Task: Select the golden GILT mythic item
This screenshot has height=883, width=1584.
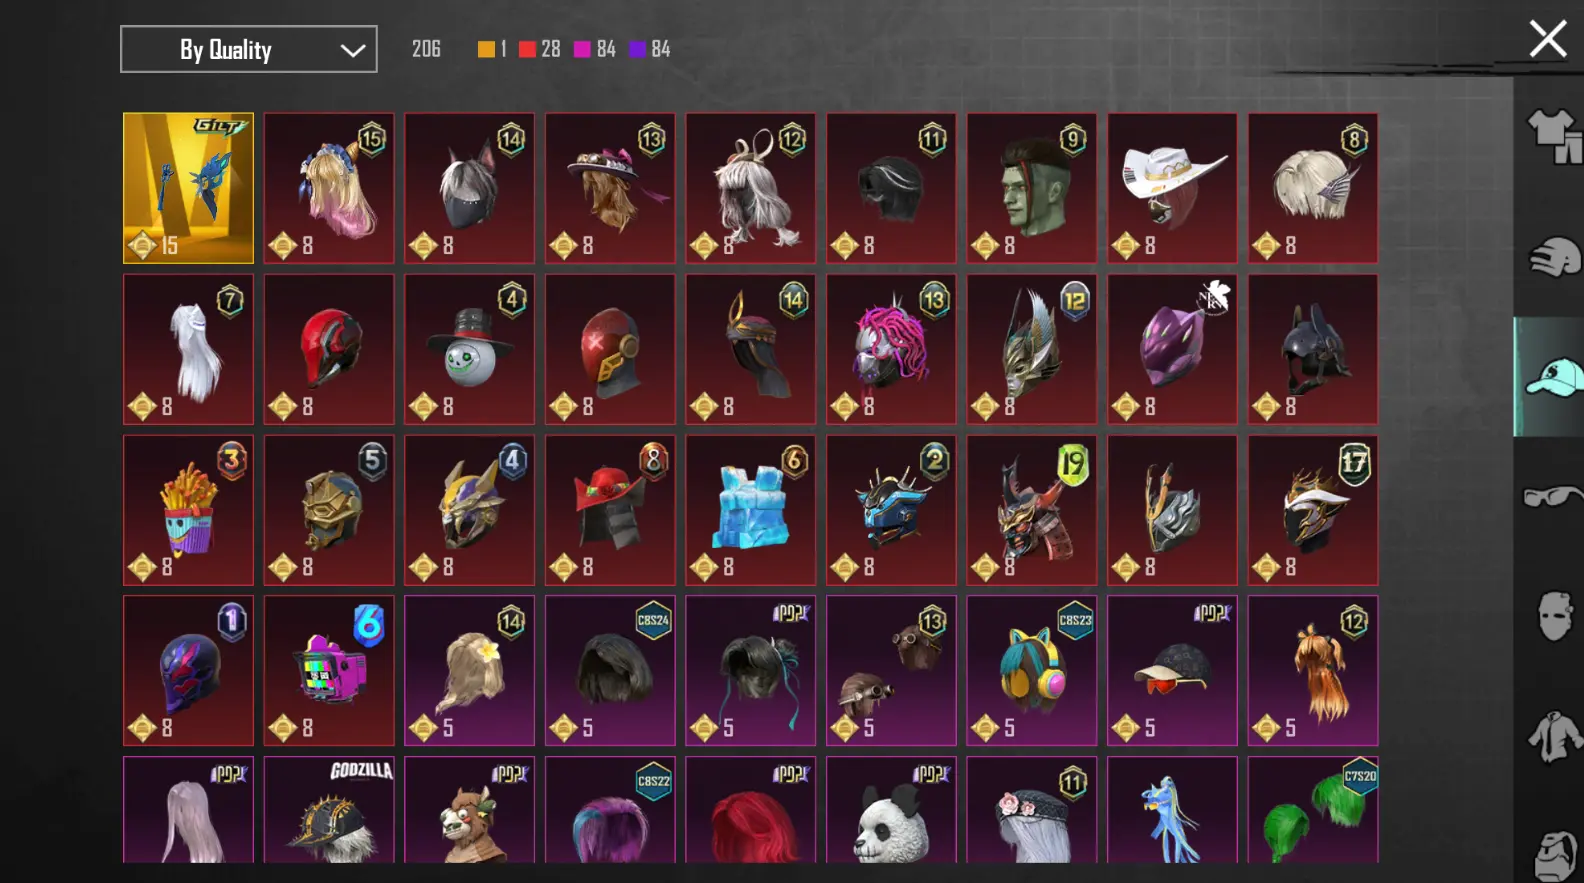Action: [188, 188]
